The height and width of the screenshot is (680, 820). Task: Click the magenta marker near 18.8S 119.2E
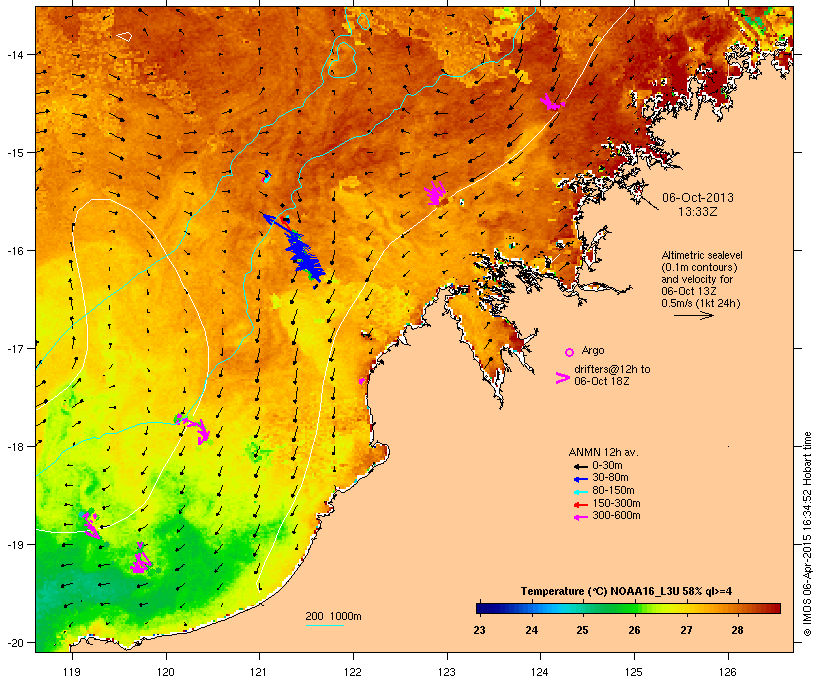coord(91,524)
